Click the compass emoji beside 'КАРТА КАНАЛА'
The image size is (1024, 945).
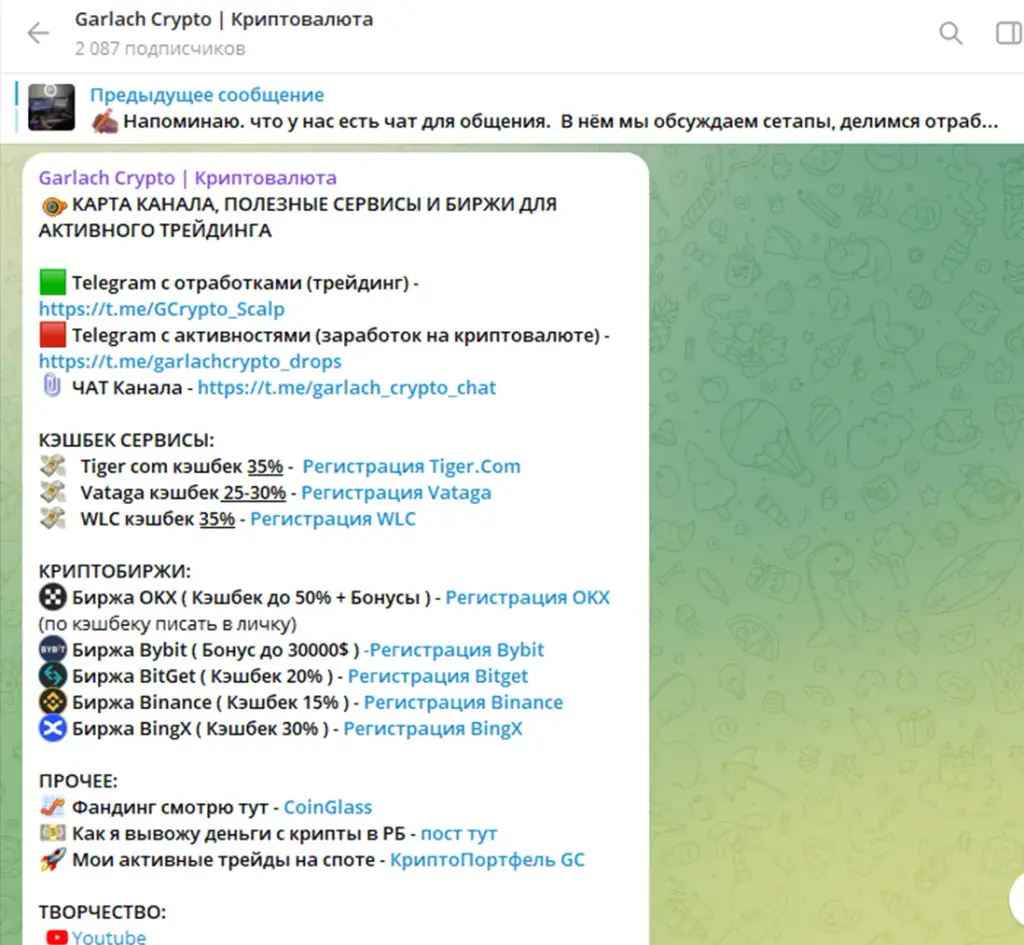click(54, 206)
